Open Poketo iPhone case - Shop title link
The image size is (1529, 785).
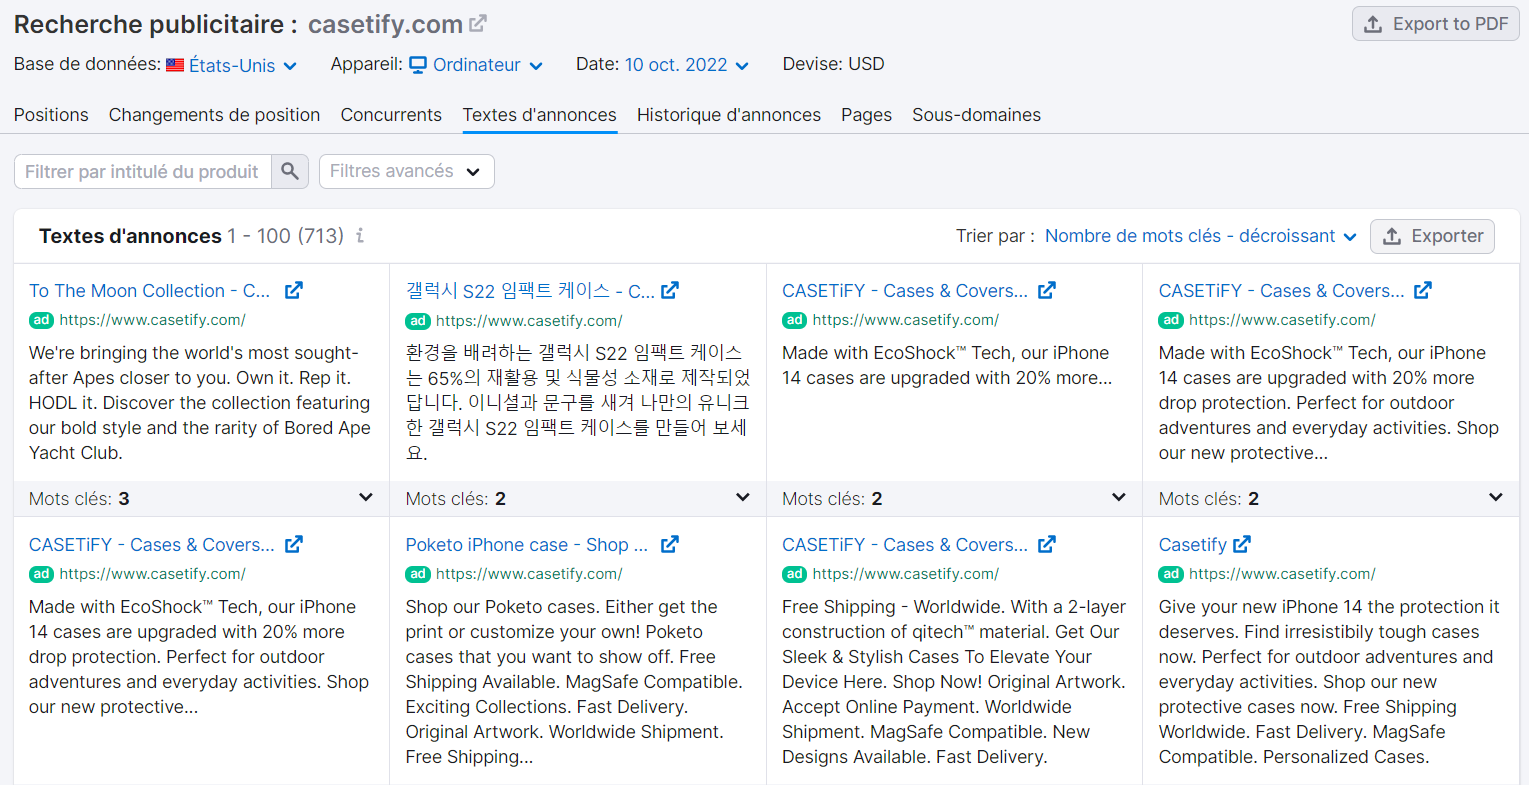tap(527, 545)
